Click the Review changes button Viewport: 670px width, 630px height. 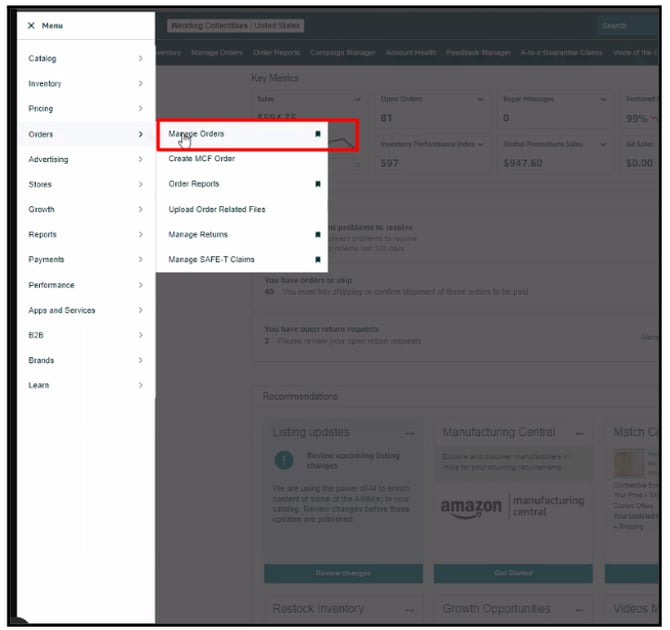[x=343, y=573]
